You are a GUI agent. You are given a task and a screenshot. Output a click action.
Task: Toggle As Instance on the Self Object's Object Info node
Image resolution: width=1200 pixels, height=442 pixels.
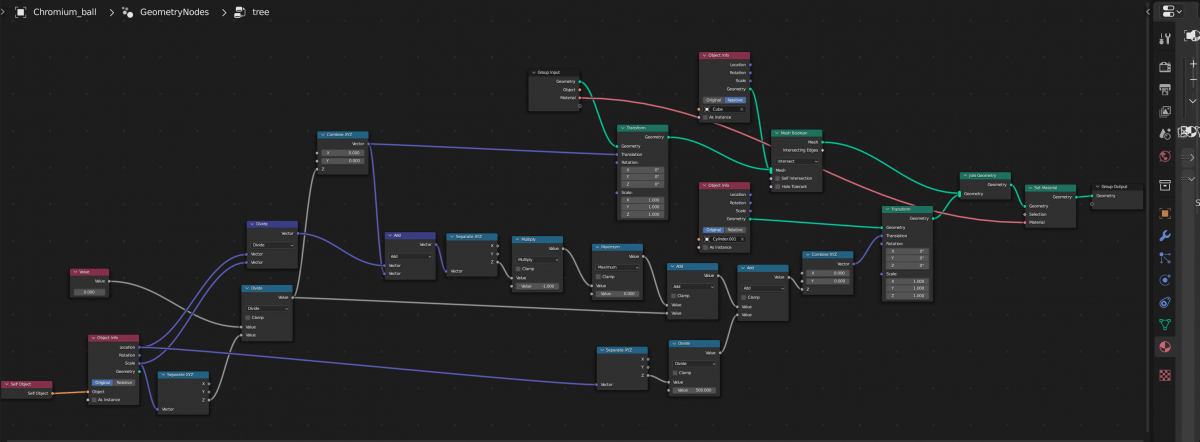point(94,399)
